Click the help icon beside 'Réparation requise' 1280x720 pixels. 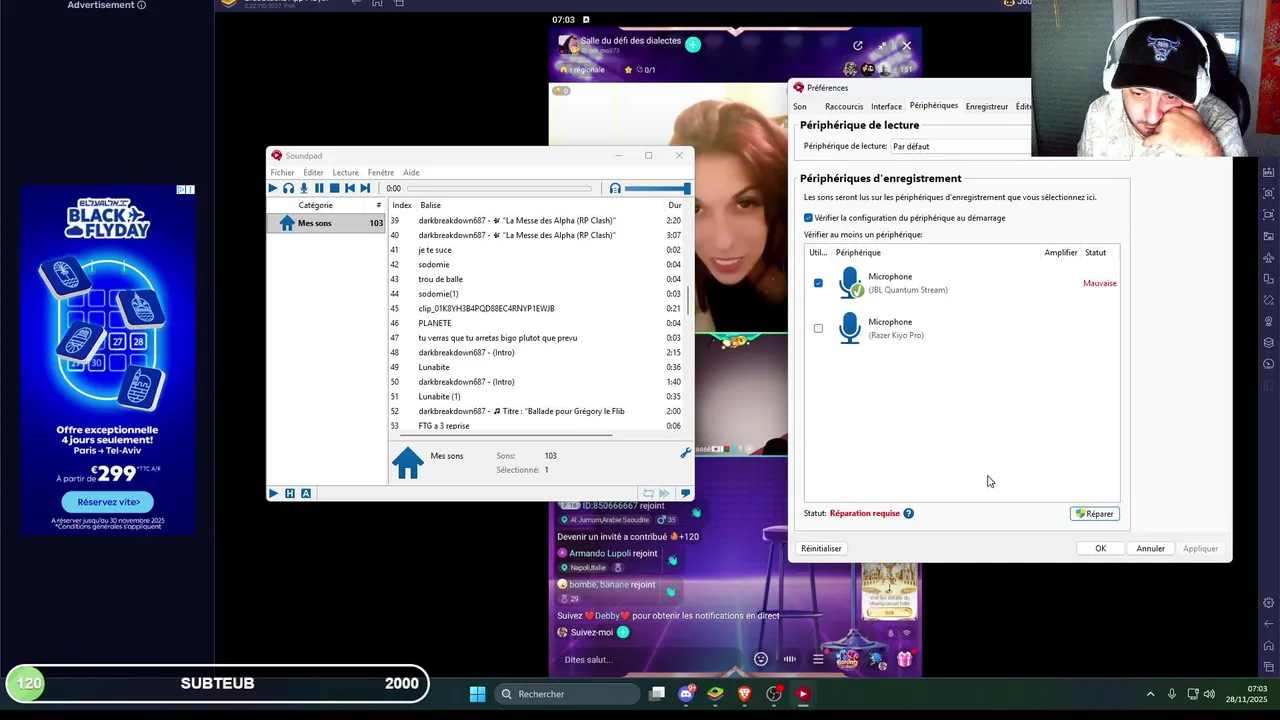(908, 513)
